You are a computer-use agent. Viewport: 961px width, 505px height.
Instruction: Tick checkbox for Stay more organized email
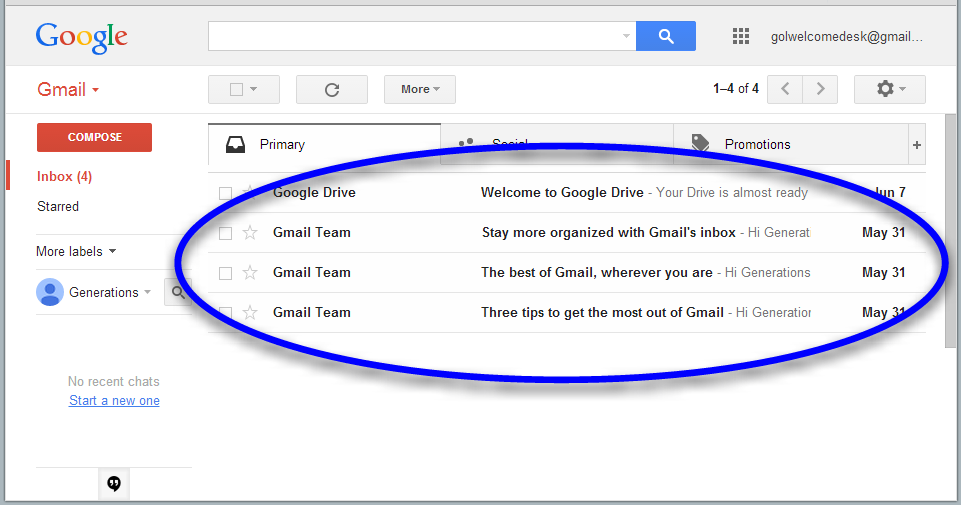coord(226,234)
